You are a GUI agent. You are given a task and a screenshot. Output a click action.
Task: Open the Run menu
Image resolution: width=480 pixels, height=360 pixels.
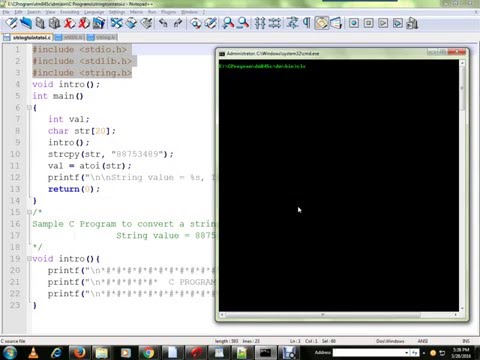tap(152, 12)
